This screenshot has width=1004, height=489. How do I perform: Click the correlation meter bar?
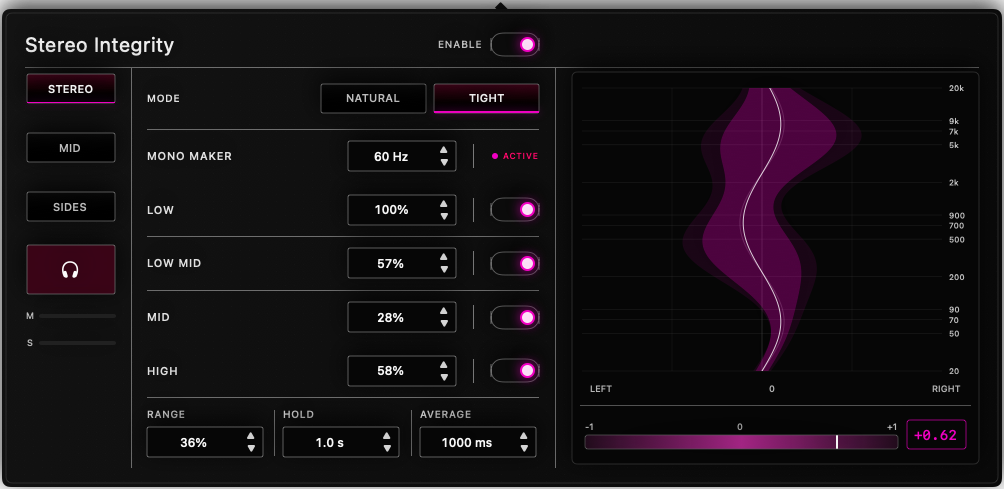741,442
